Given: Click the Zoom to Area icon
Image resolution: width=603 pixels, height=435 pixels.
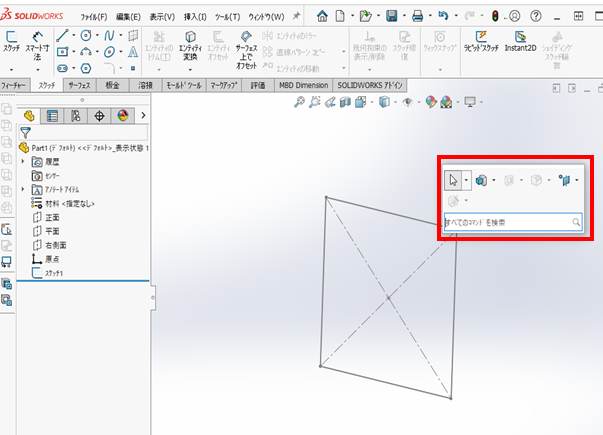Looking at the screenshot, I should tap(315, 102).
